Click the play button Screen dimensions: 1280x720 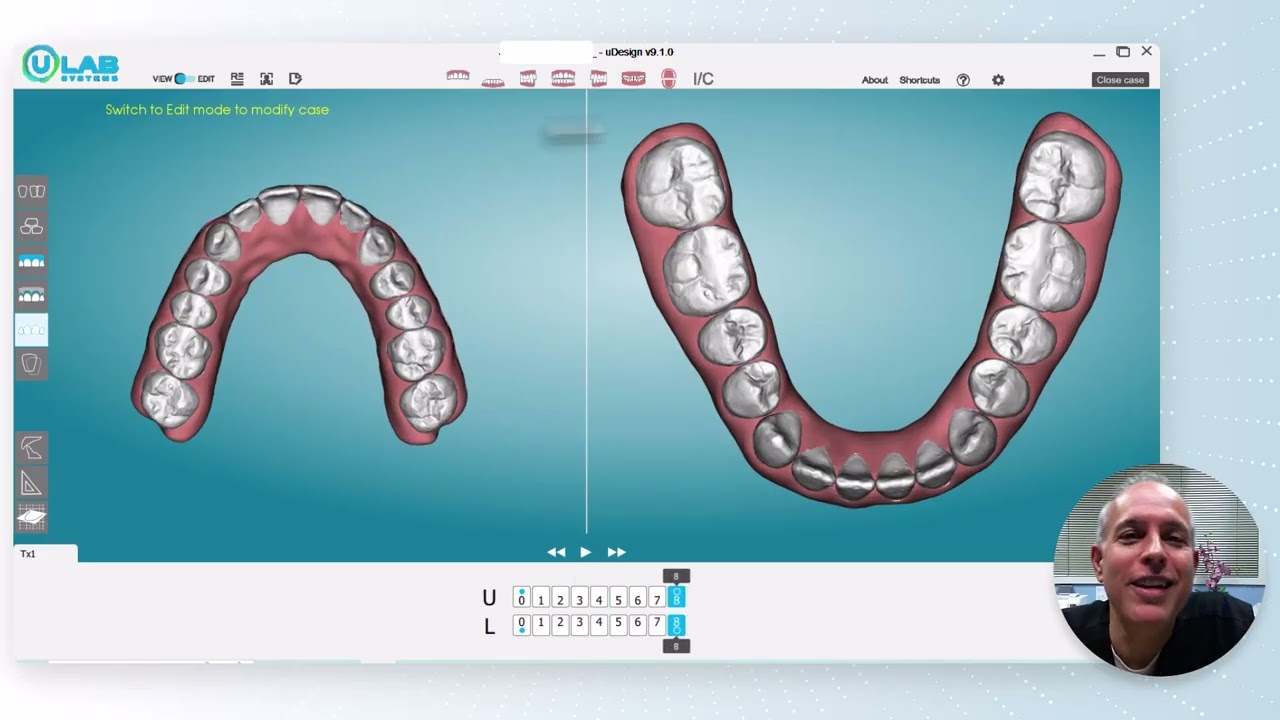(x=586, y=552)
